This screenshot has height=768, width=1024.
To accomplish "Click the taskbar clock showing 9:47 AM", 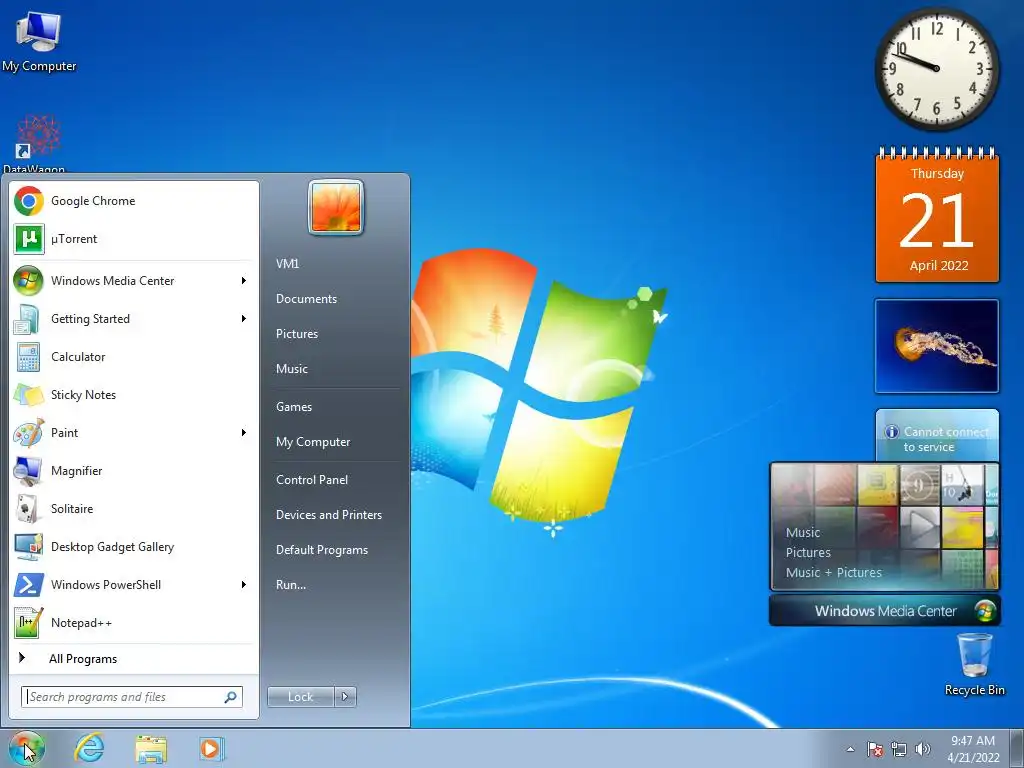I will pyautogui.click(x=973, y=749).
